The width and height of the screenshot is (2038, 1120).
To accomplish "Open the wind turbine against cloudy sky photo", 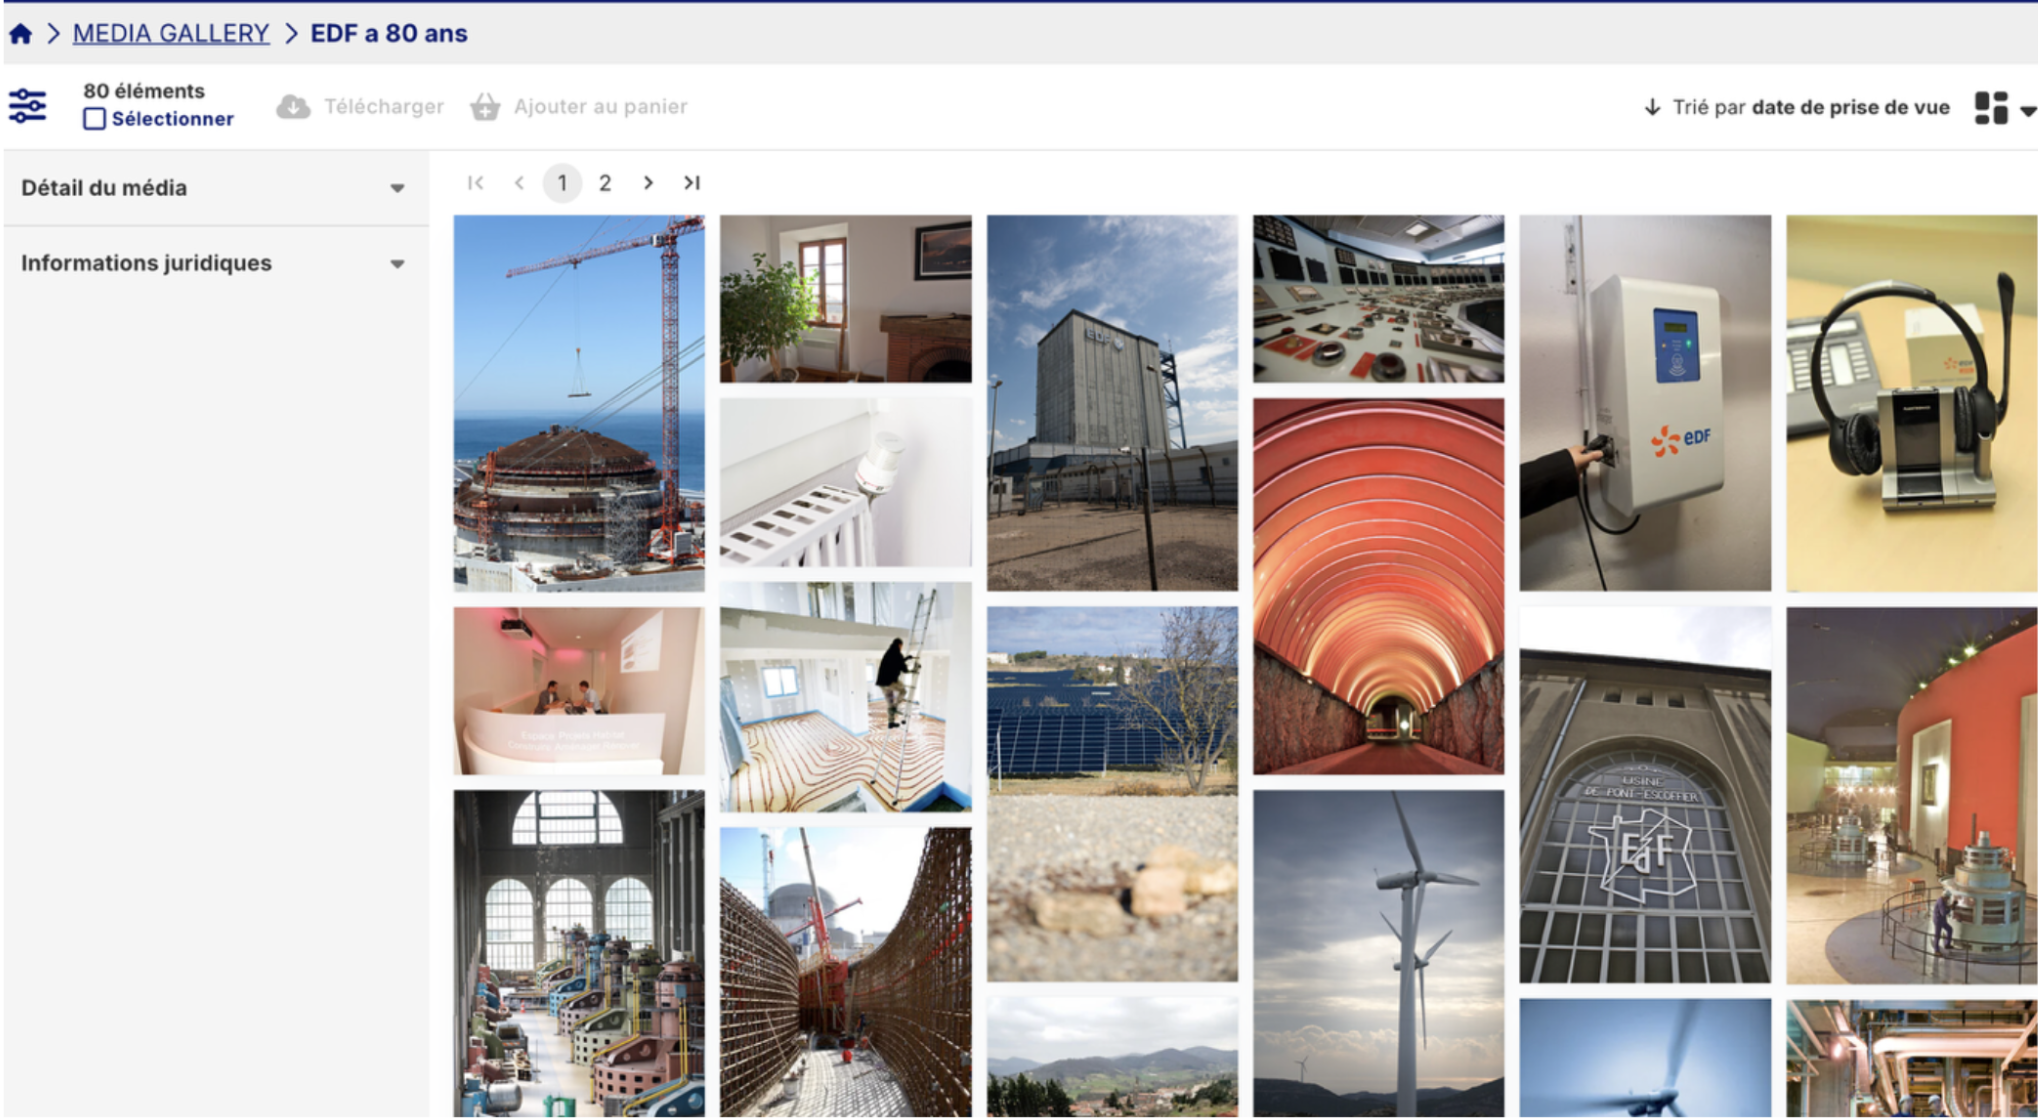I will coord(1378,954).
